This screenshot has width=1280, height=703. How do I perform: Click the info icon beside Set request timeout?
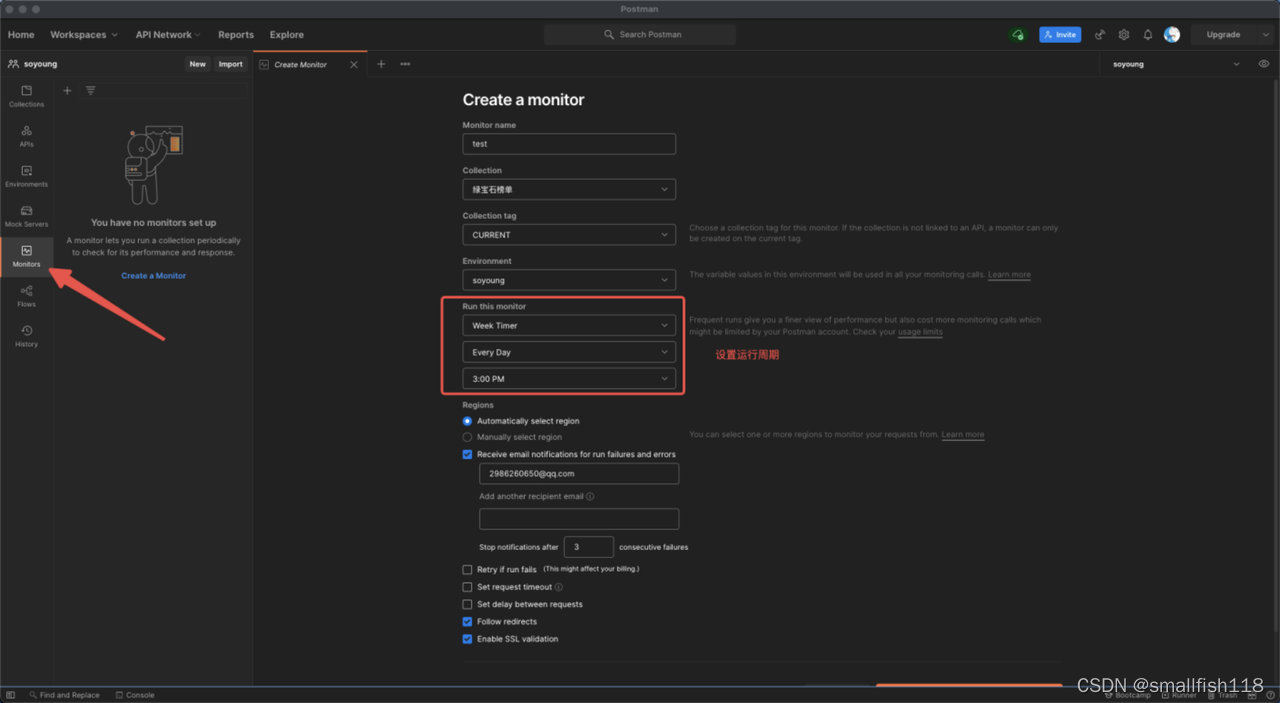(x=559, y=587)
